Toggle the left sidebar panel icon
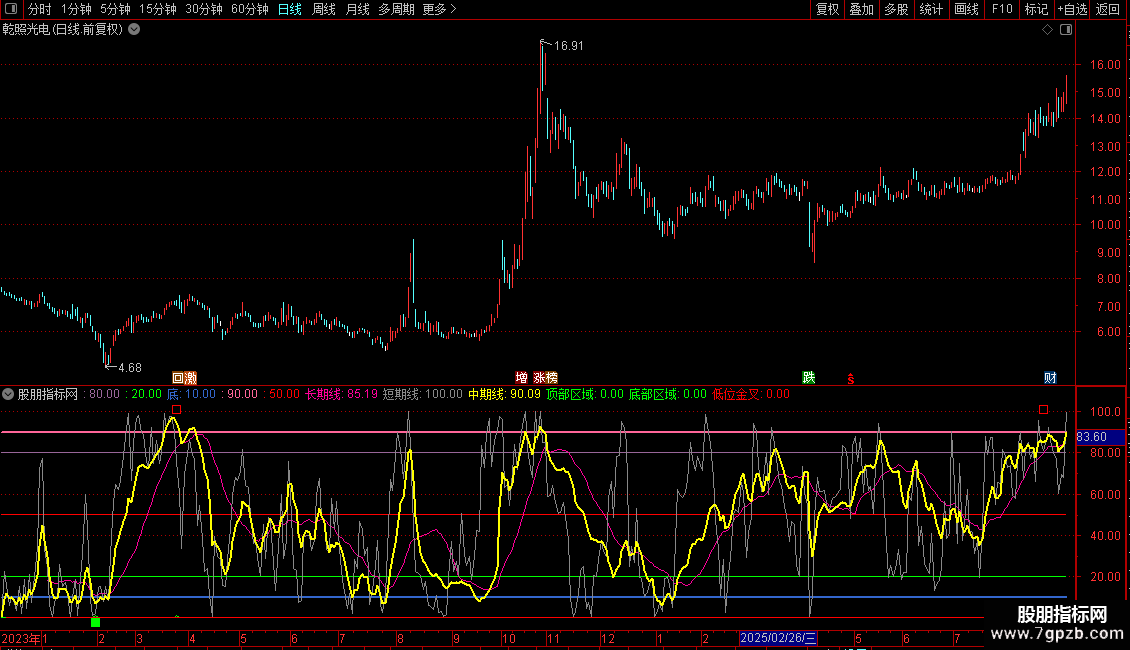Image resolution: width=1130 pixels, height=650 pixels. coord(9,9)
